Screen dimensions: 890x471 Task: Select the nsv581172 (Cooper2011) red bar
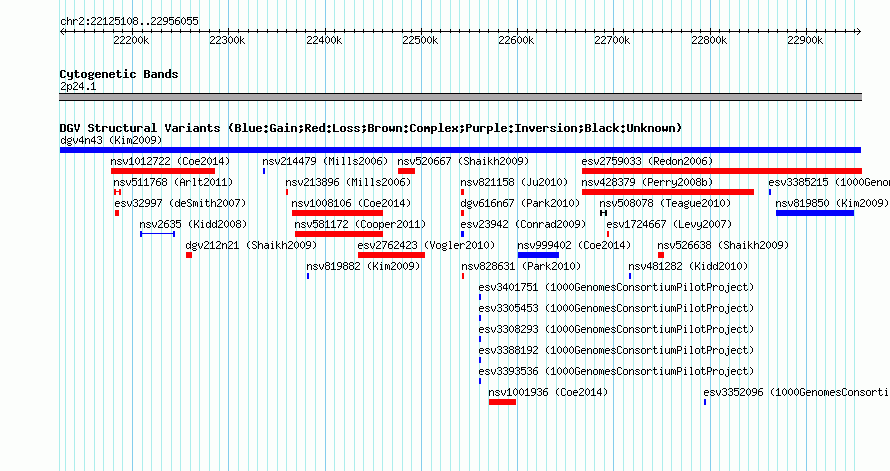tap(339, 234)
